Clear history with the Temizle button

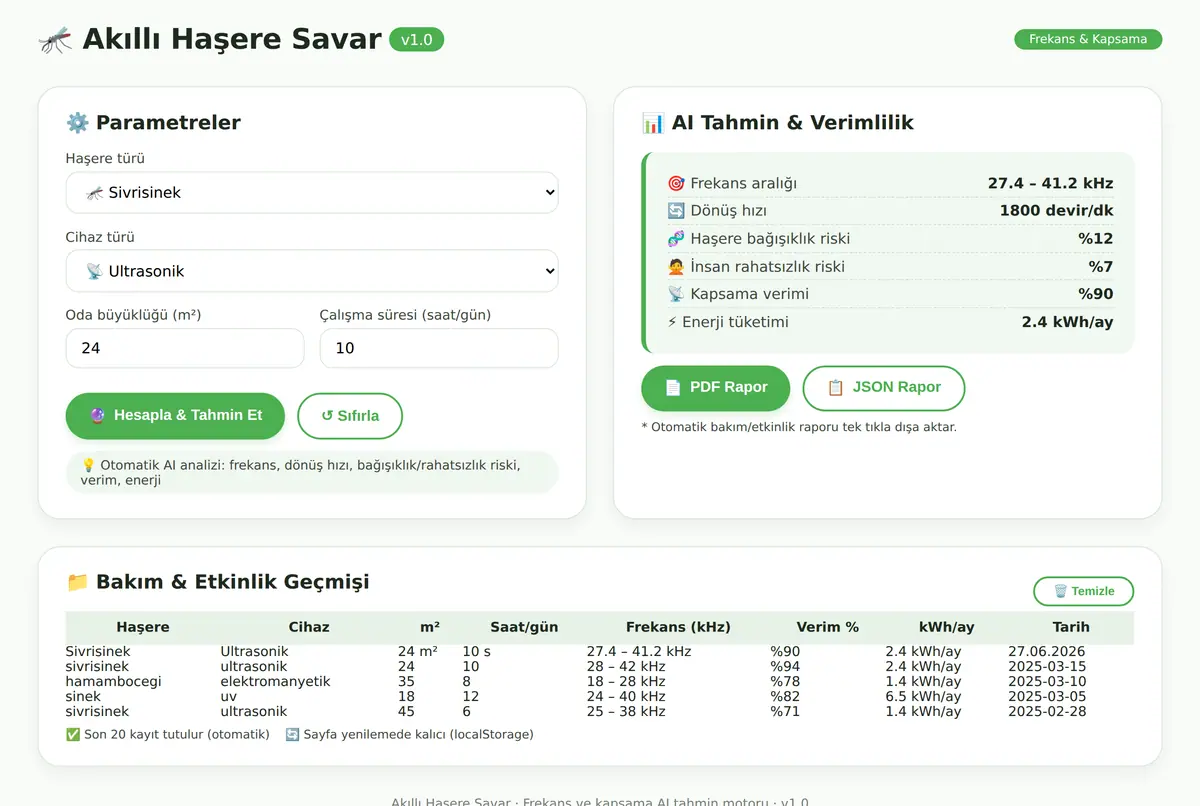[1083, 591]
